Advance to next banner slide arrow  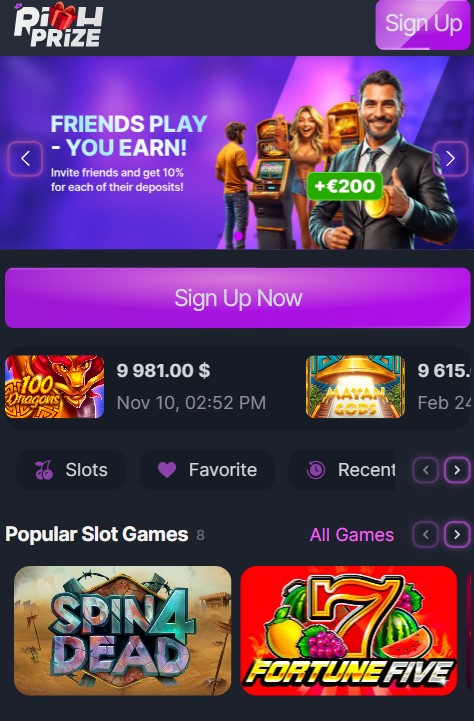pos(450,159)
